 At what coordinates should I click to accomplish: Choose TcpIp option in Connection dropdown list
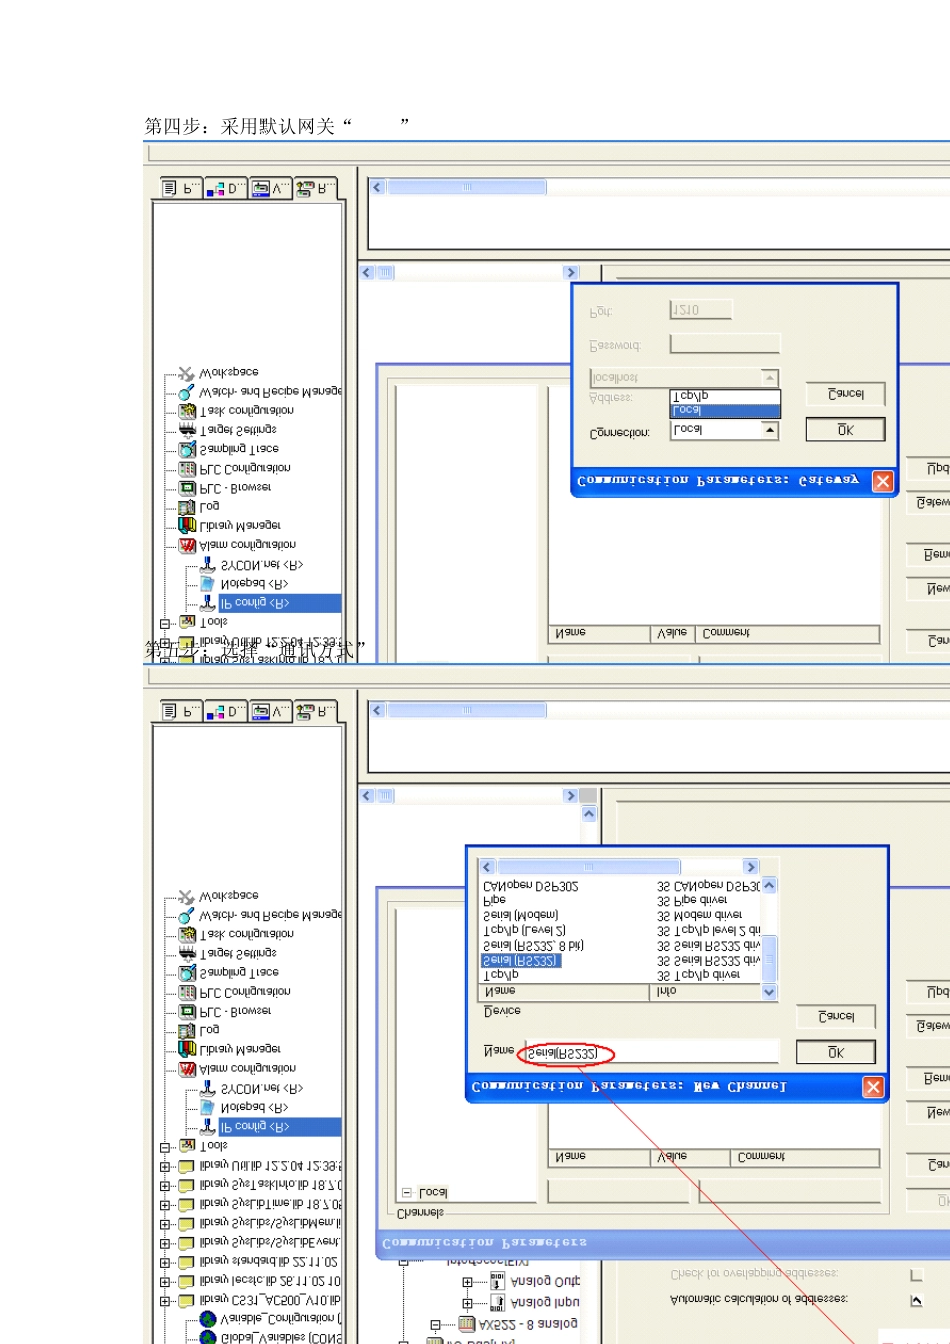pos(724,397)
